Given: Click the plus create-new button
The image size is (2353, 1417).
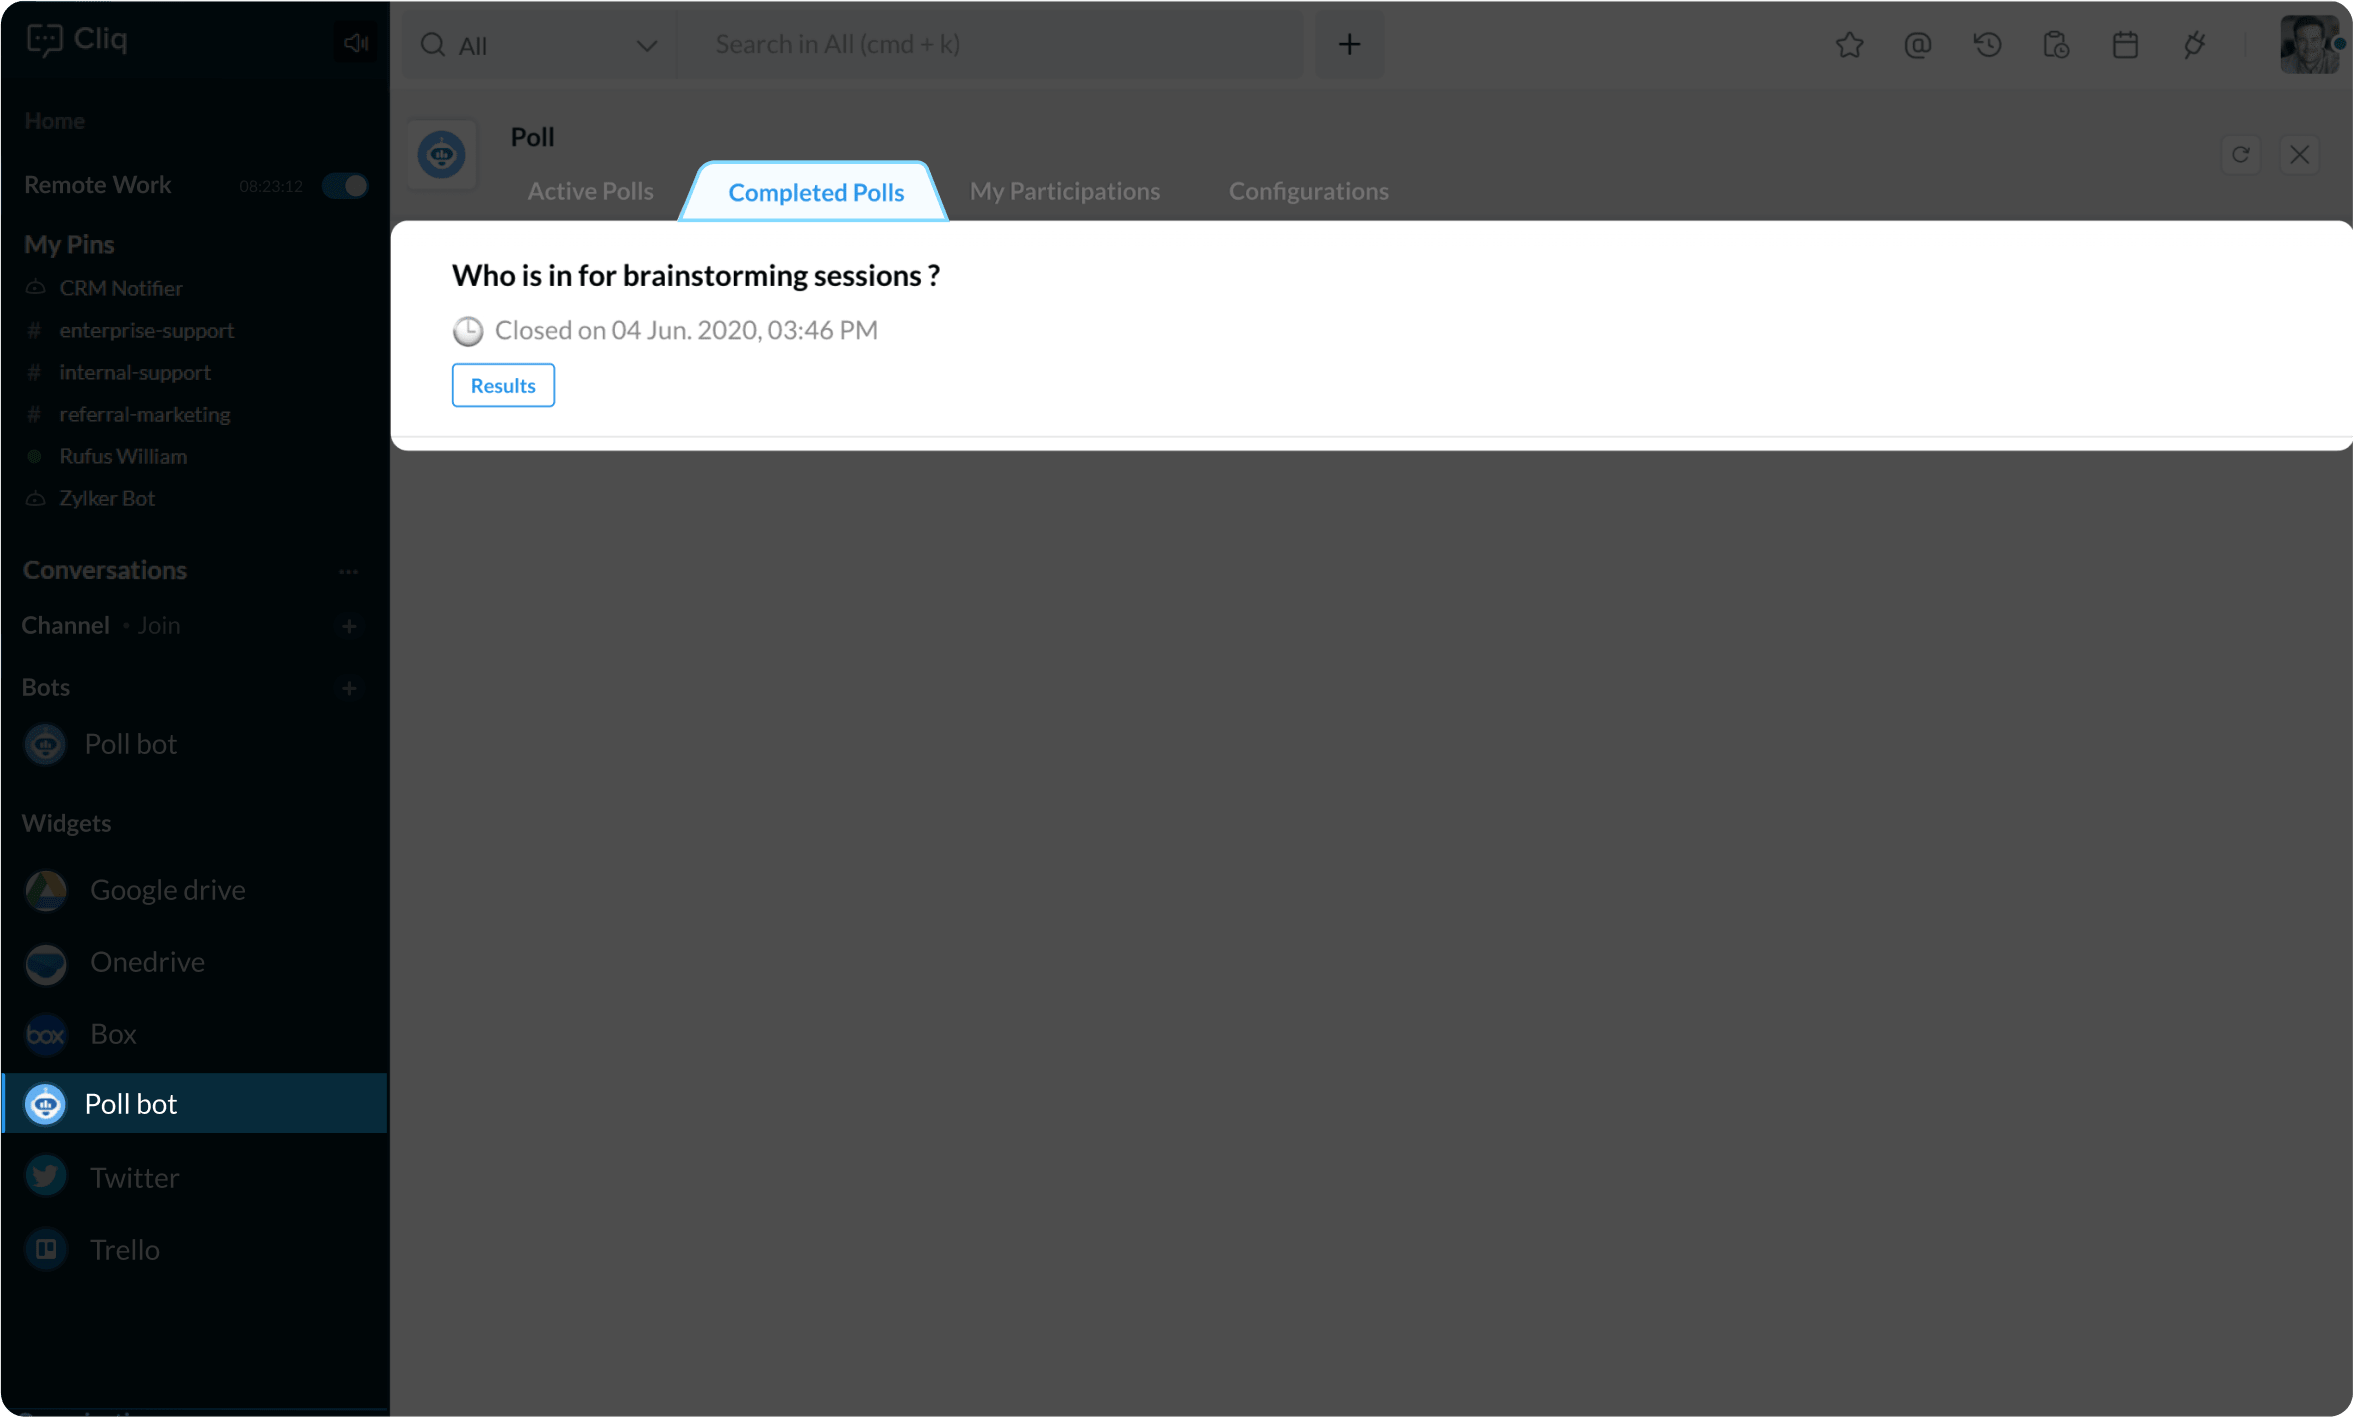Looking at the screenshot, I should click(1349, 45).
